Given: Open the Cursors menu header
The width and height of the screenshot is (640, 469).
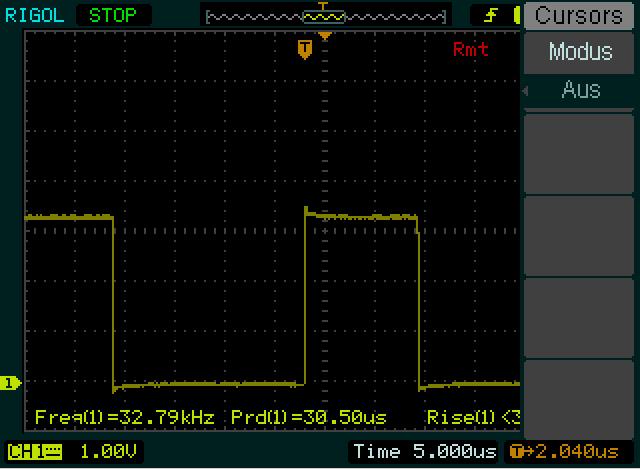Looking at the screenshot, I should [x=580, y=15].
